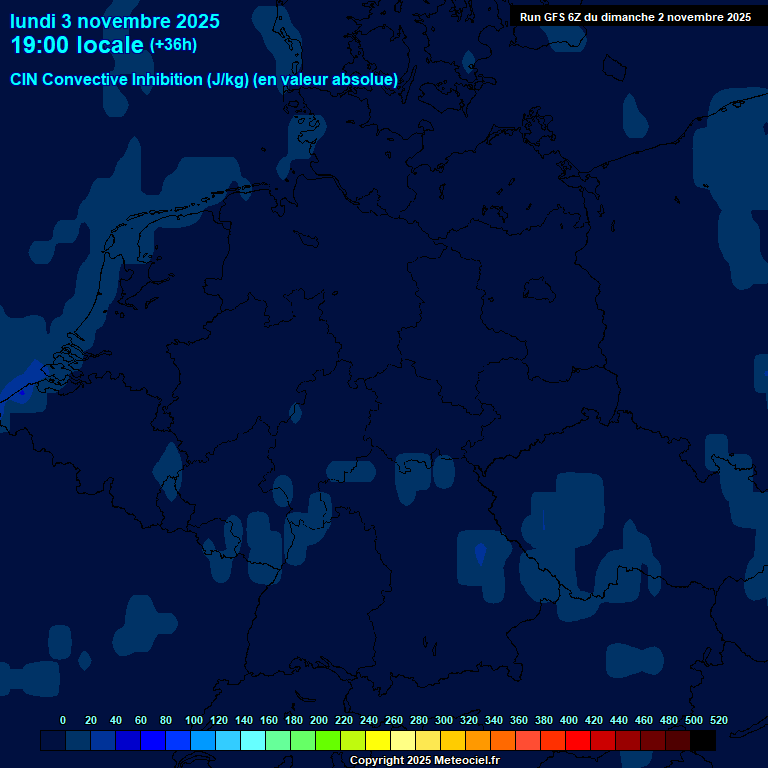Click the '520' legend value label
Screen dimensions: 768x768
click(x=719, y=720)
